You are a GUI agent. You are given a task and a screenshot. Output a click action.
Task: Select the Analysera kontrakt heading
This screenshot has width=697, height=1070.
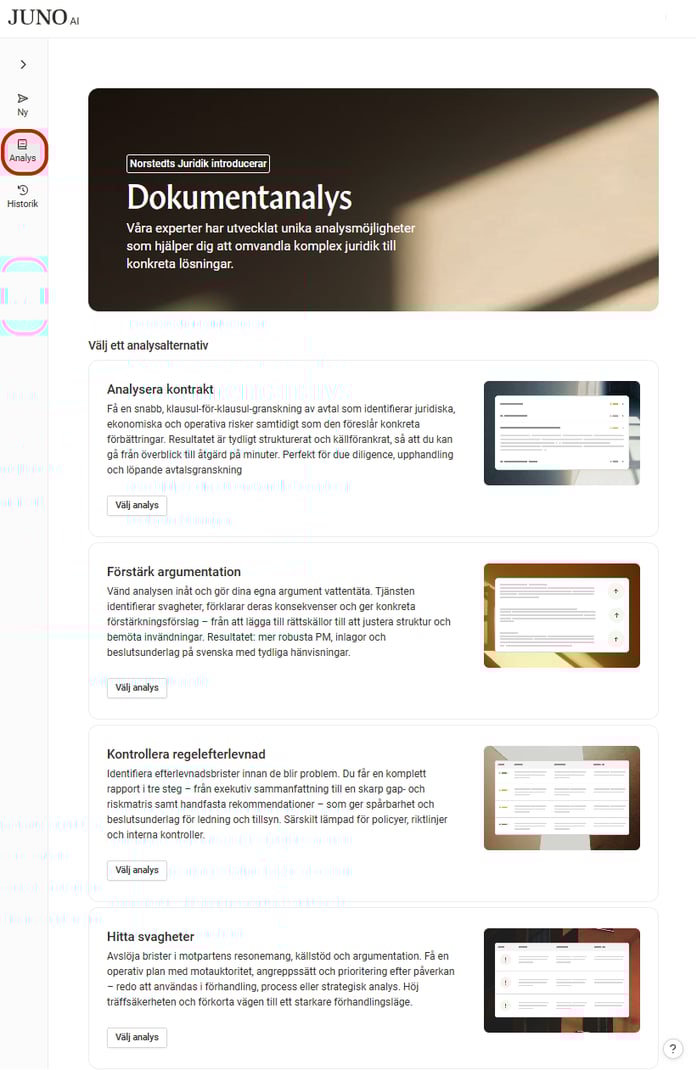click(x=160, y=389)
